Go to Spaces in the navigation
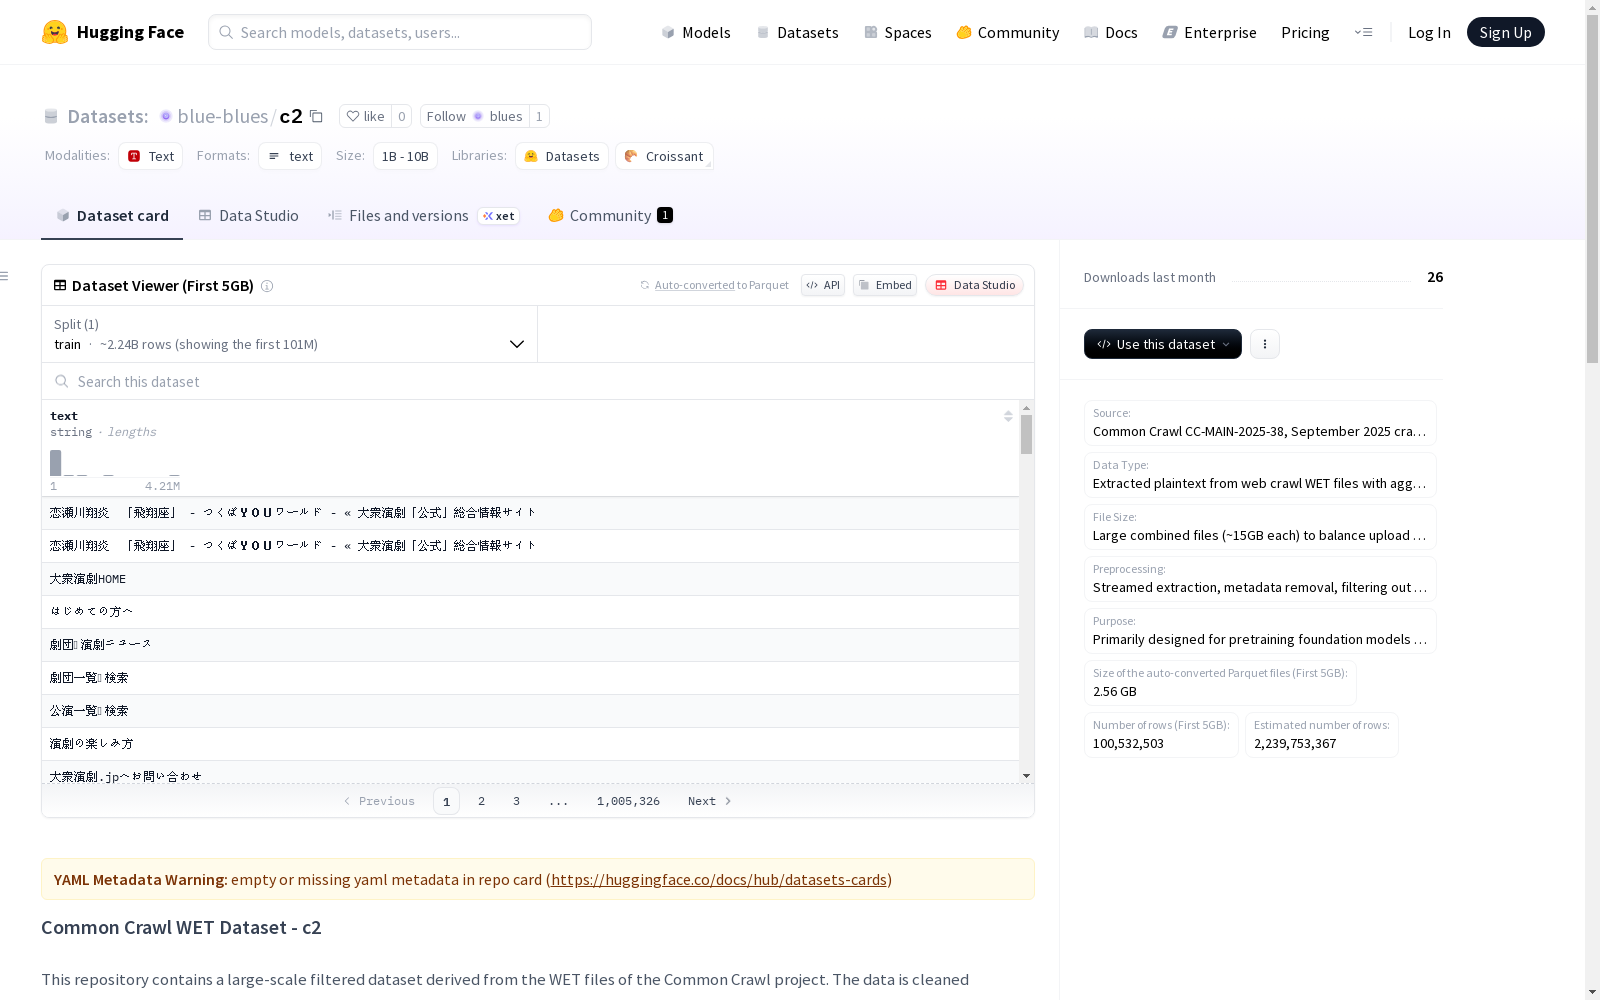The image size is (1600, 1000). 898,32
